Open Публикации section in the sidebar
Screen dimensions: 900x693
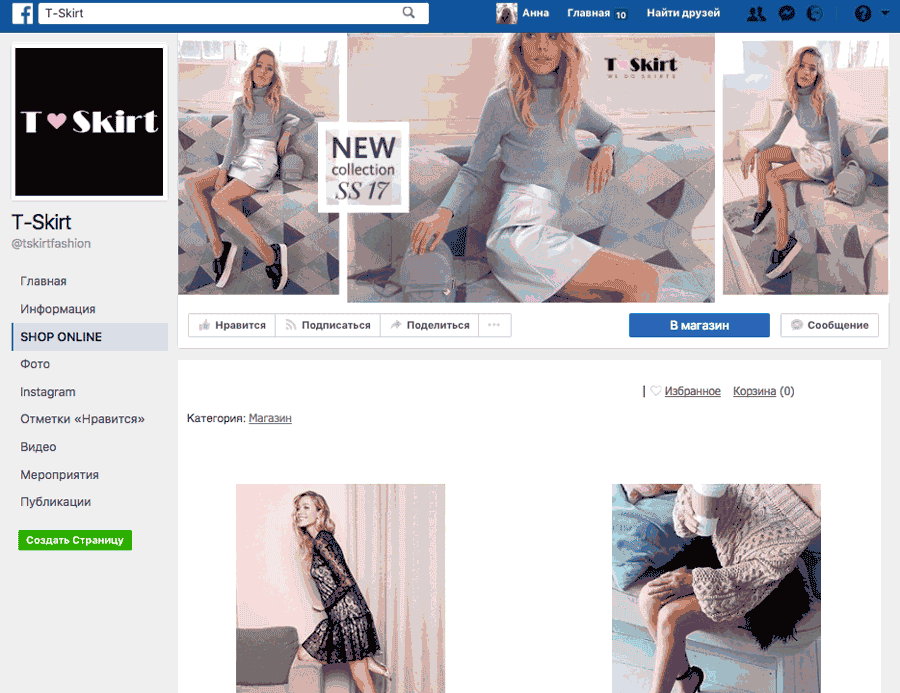pos(56,502)
